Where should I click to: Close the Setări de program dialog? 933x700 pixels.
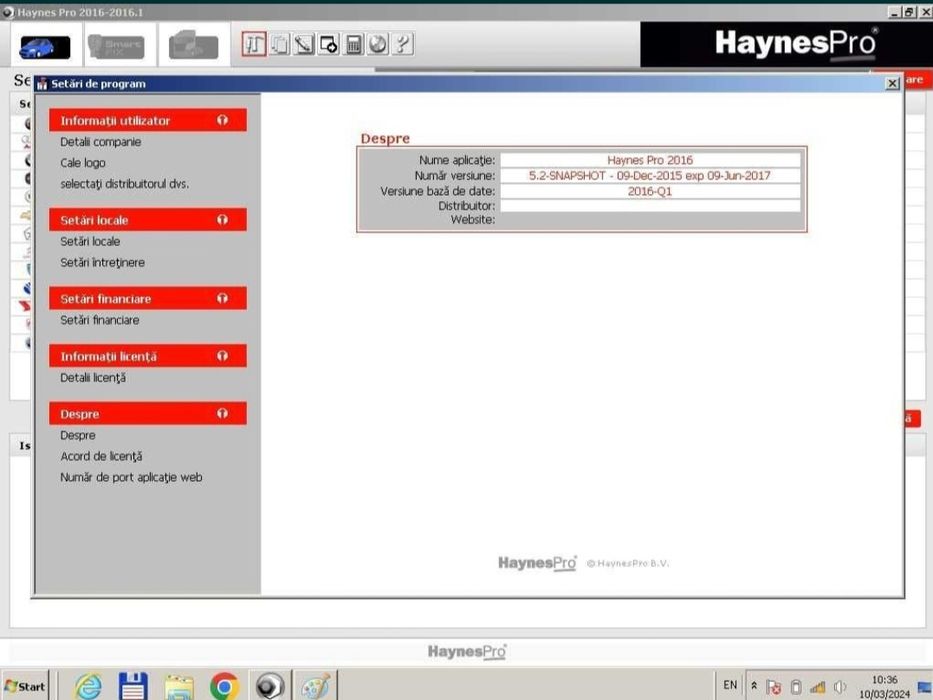coord(892,83)
